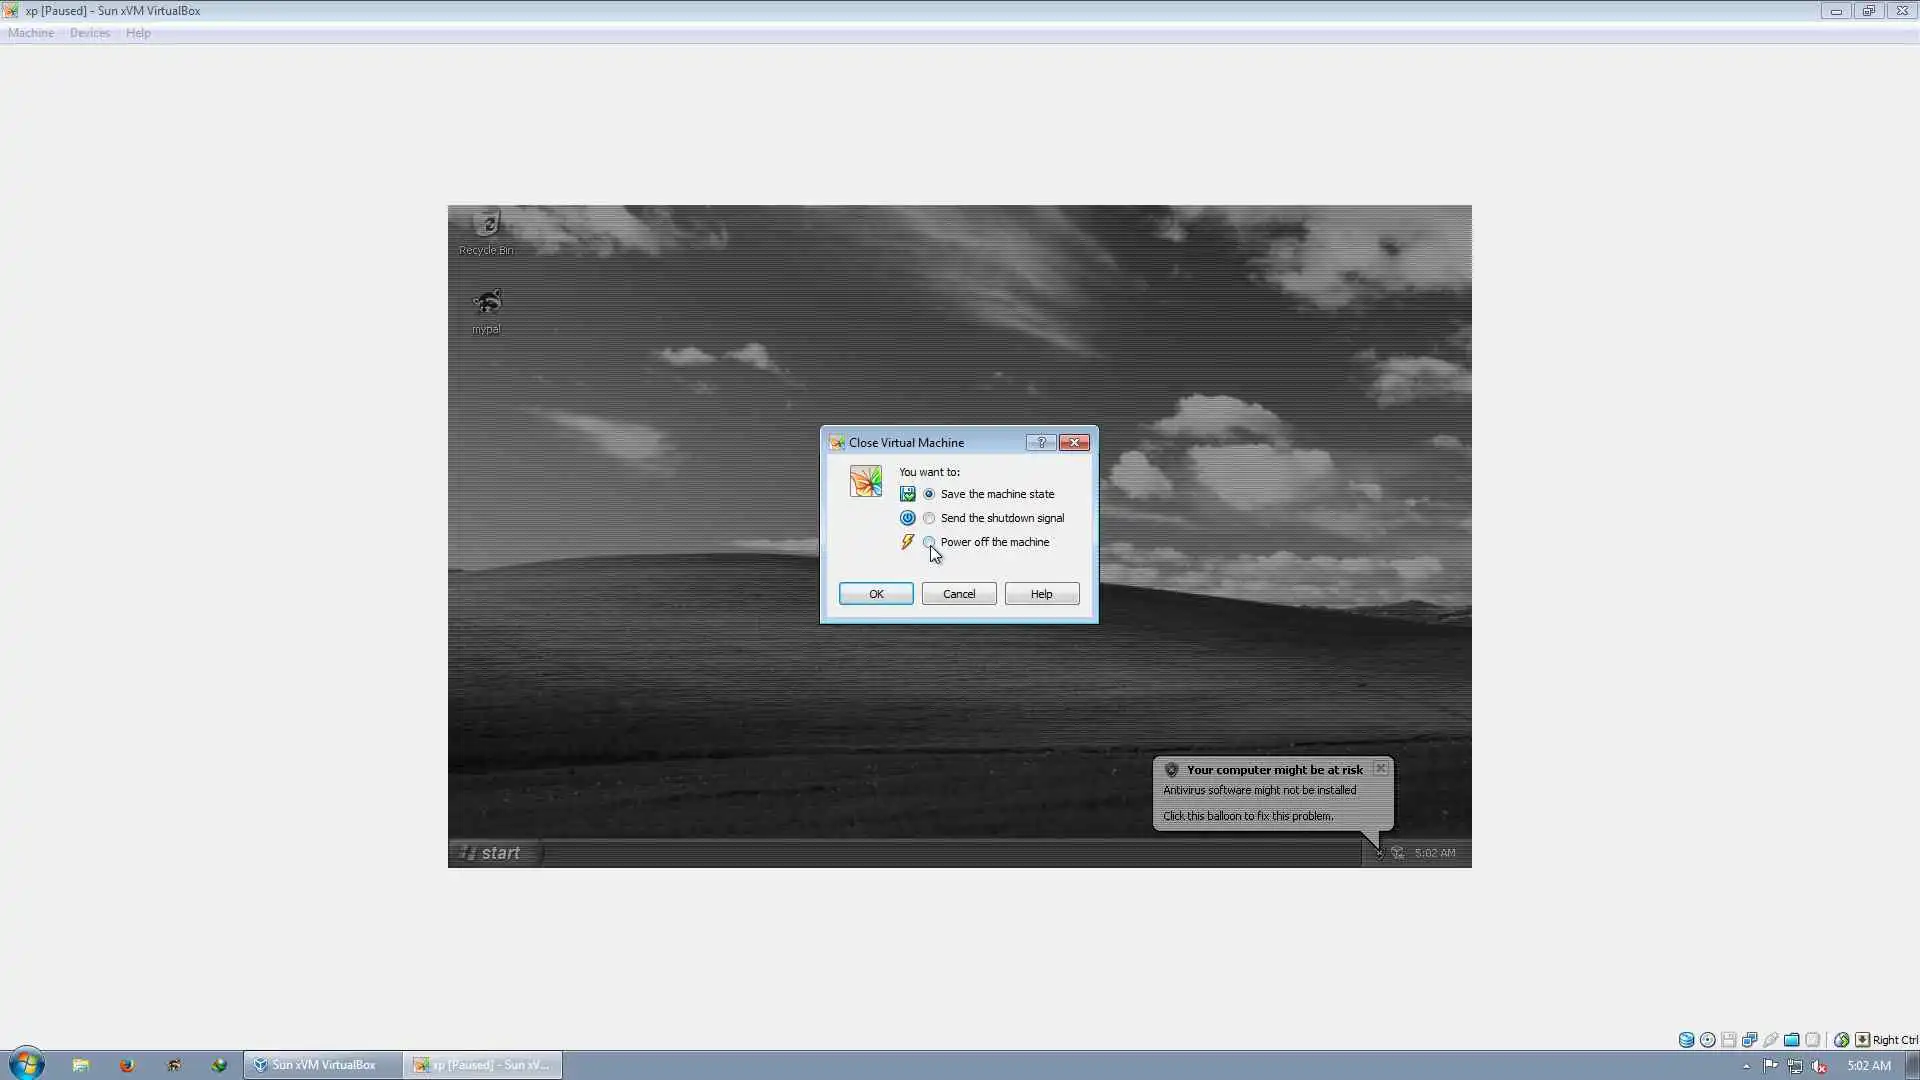Click the keyboard capture arrow icon
The height and width of the screenshot is (1080, 1920).
click(1862, 1040)
